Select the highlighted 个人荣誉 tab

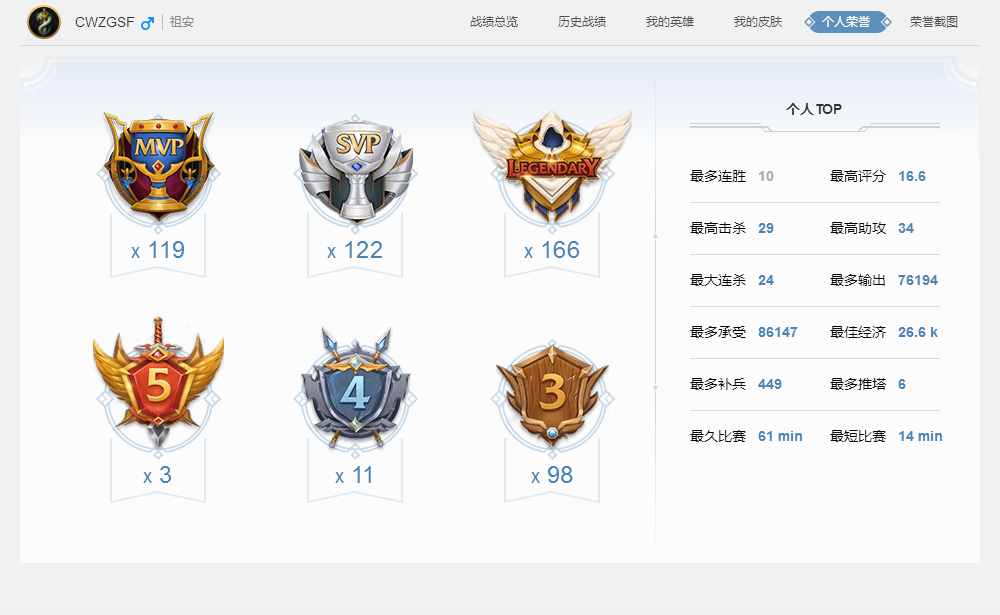point(848,22)
